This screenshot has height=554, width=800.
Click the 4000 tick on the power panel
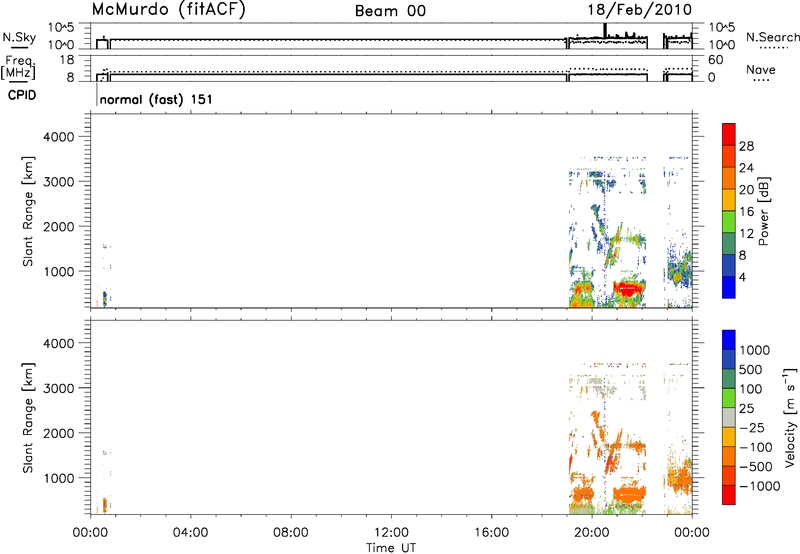click(x=58, y=137)
